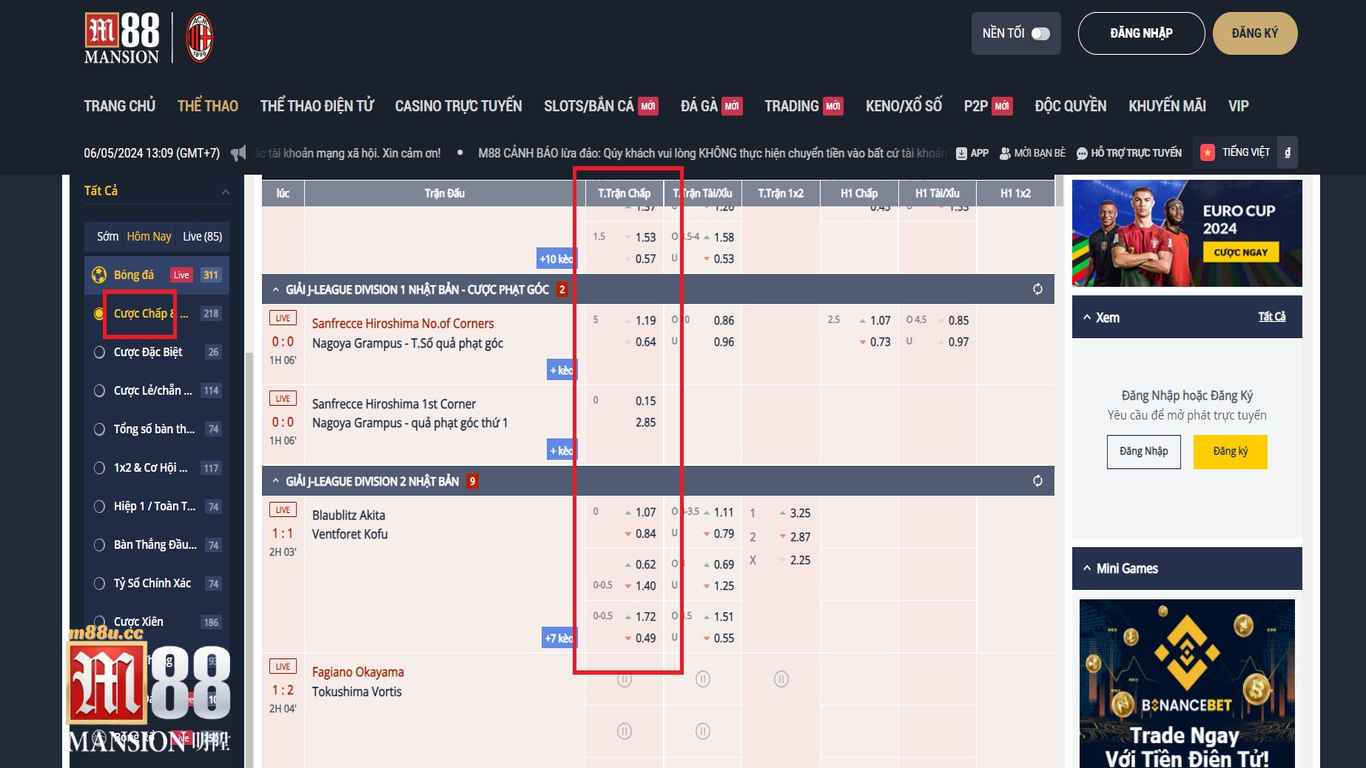Click the M88 Mansion logo in header
Screen dimensions: 1366x768
click(x=121, y=38)
